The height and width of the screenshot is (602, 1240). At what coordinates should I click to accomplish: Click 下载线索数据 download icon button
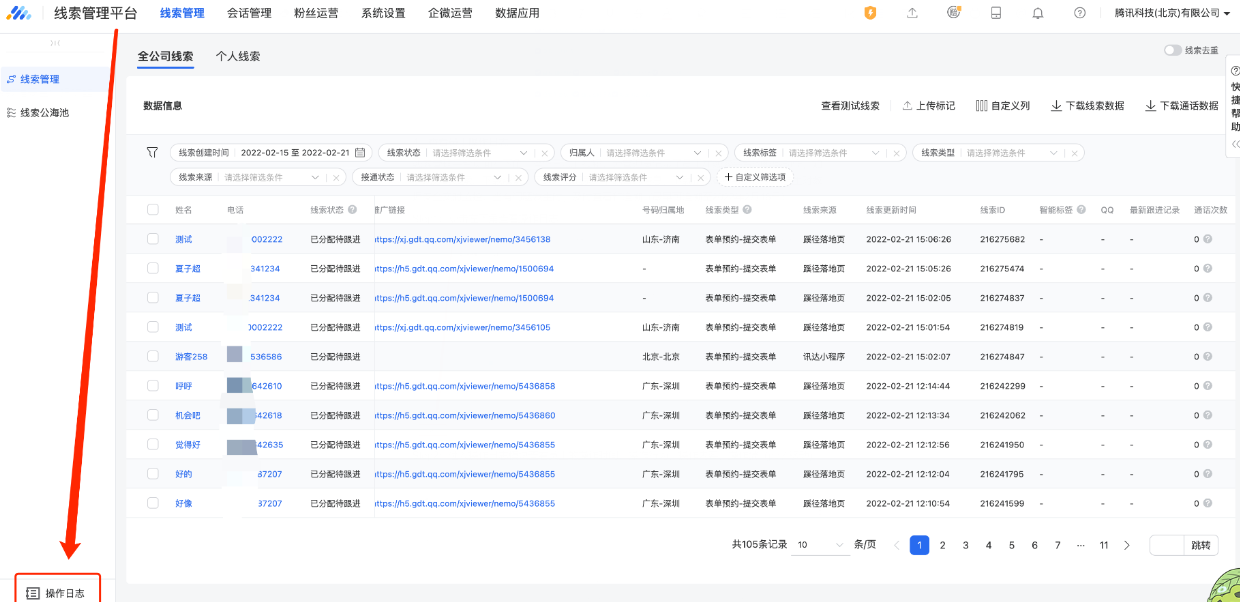tap(1087, 106)
